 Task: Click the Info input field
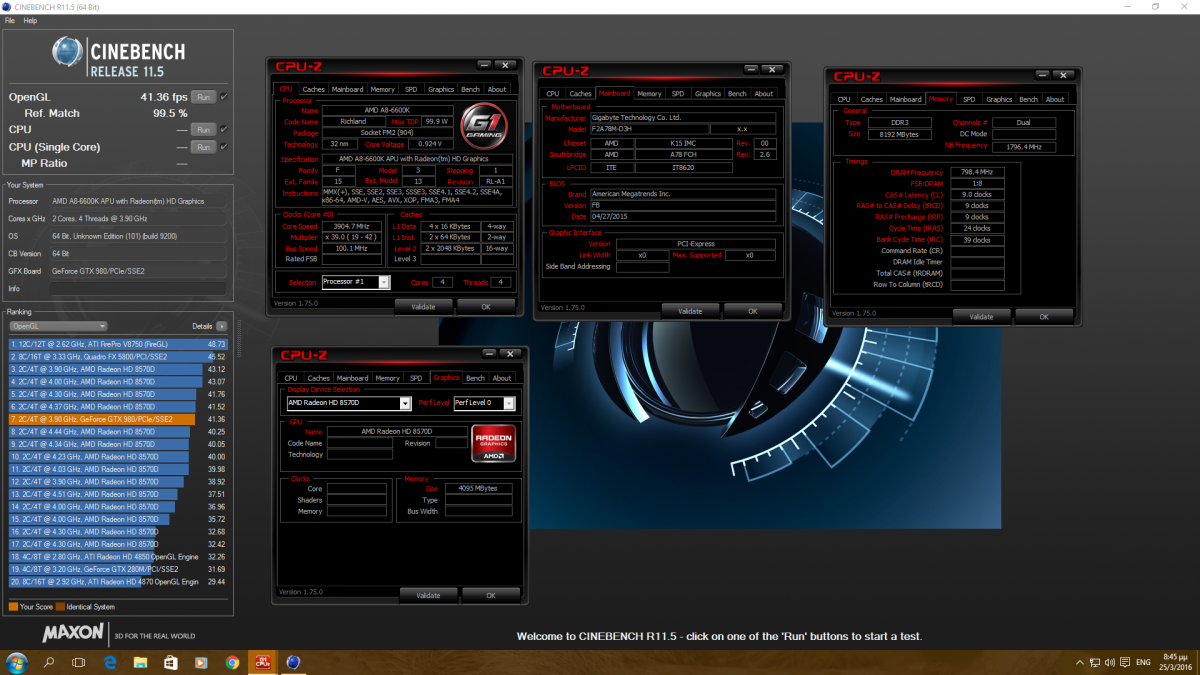pyautogui.click(x=139, y=288)
